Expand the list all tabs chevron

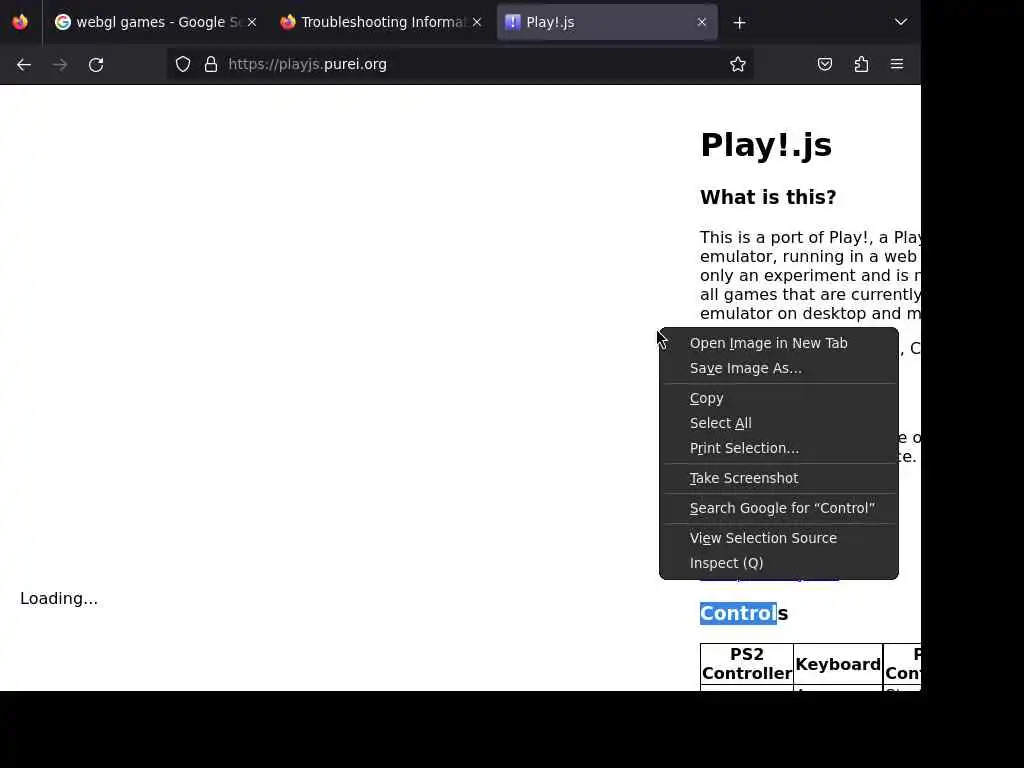pyautogui.click(x=901, y=22)
